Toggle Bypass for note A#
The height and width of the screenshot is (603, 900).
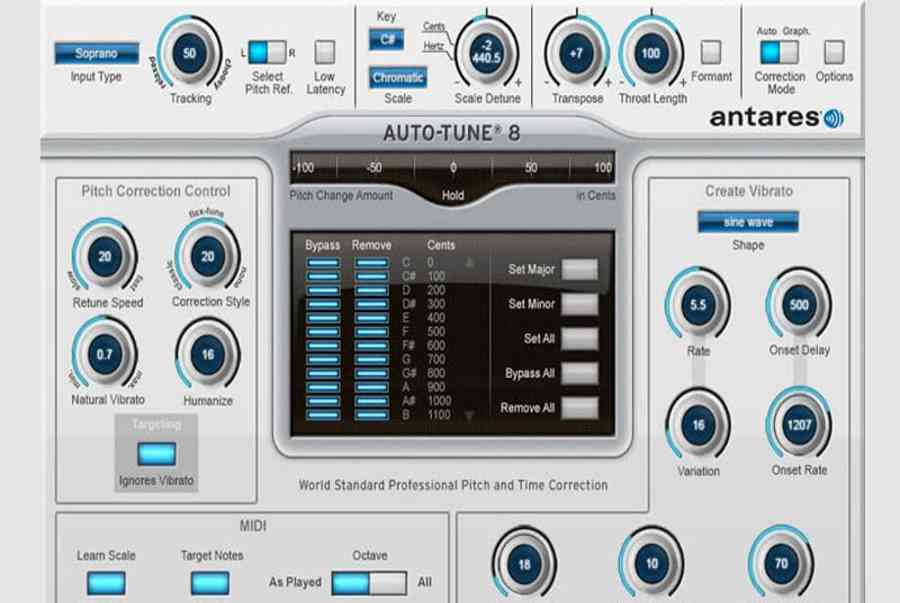pos(323,401)
